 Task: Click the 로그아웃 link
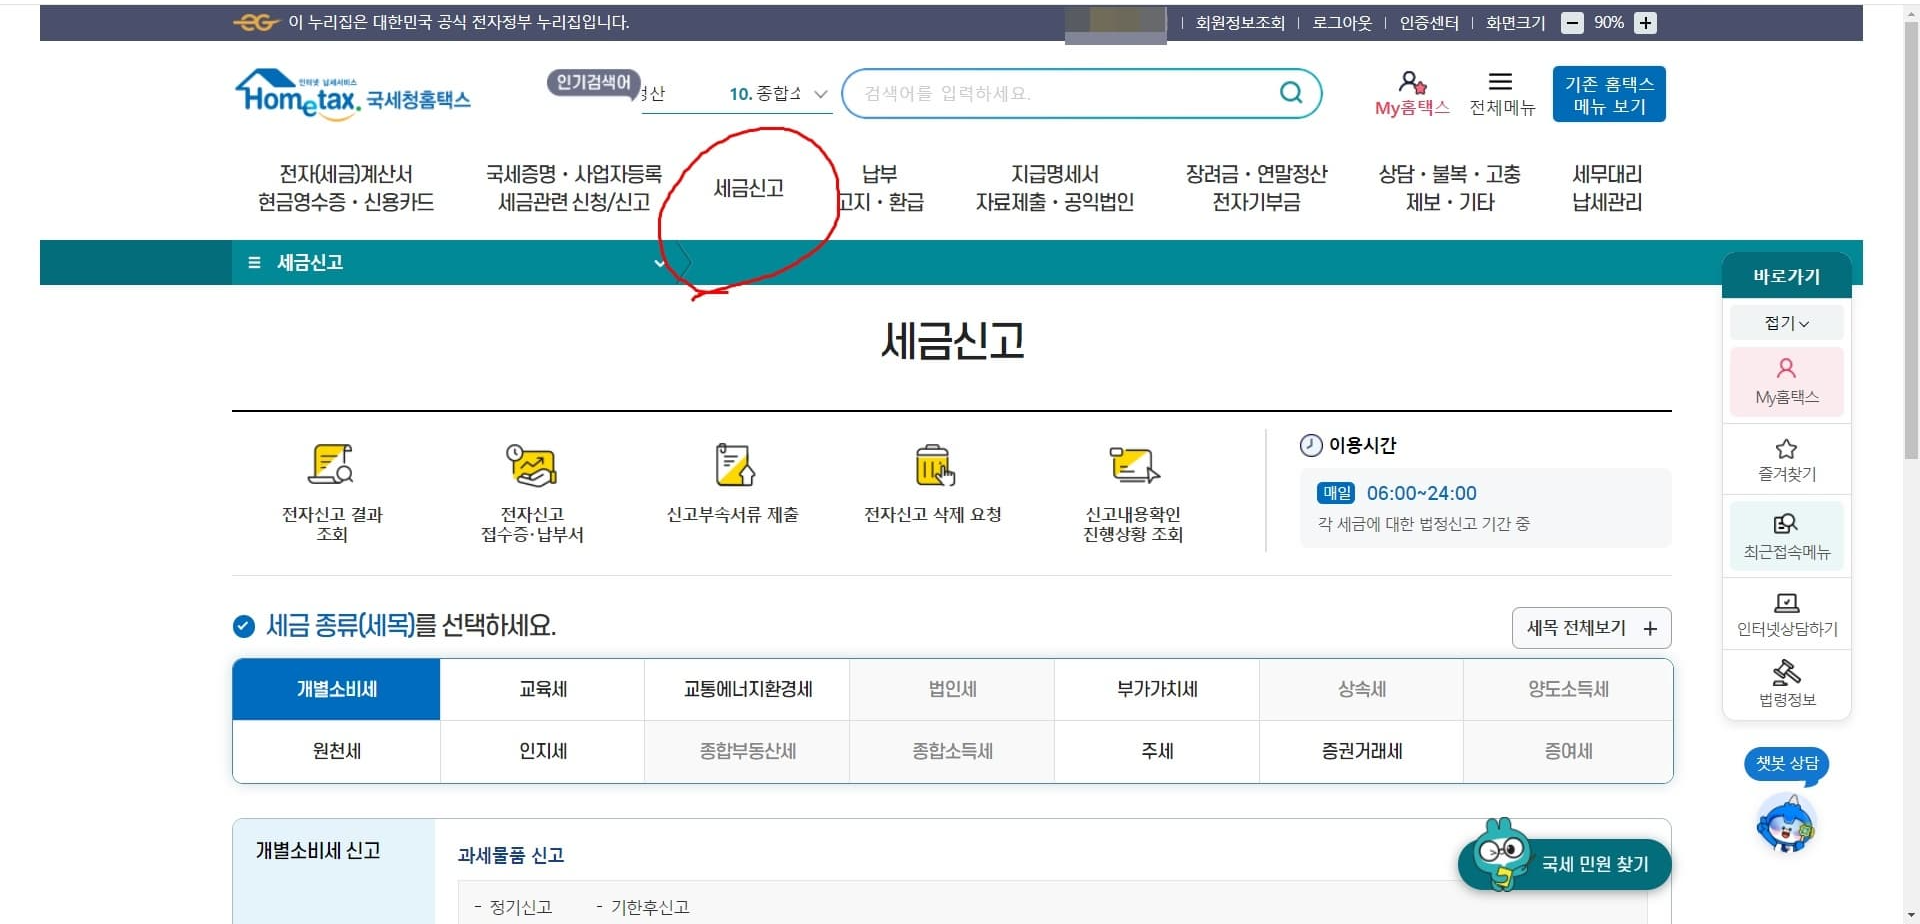[x=1341, y=22]
